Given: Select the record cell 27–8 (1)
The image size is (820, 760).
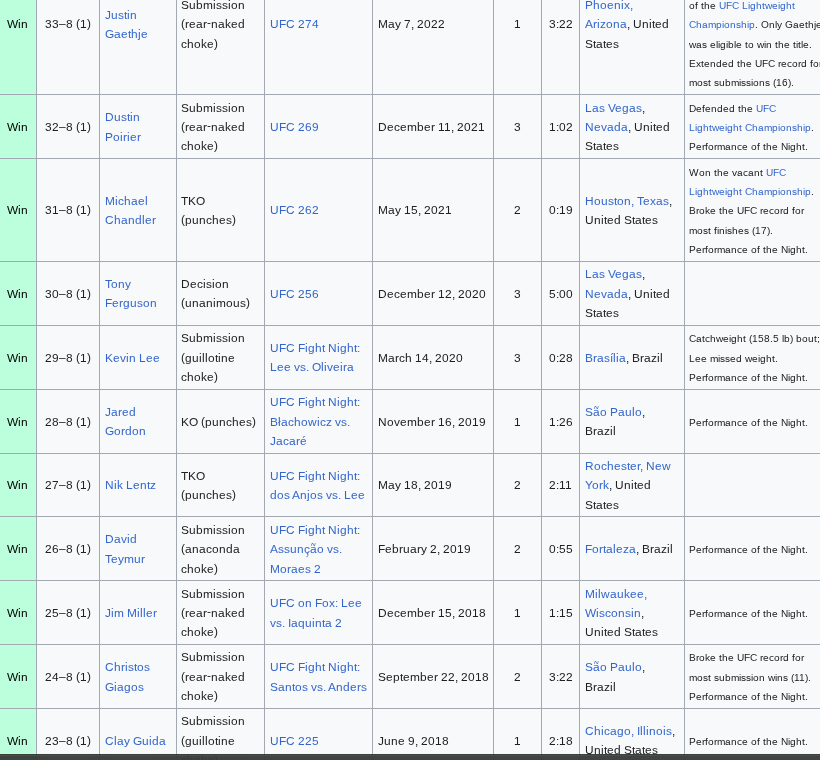Looking at the screenshot, I should 67,485.
